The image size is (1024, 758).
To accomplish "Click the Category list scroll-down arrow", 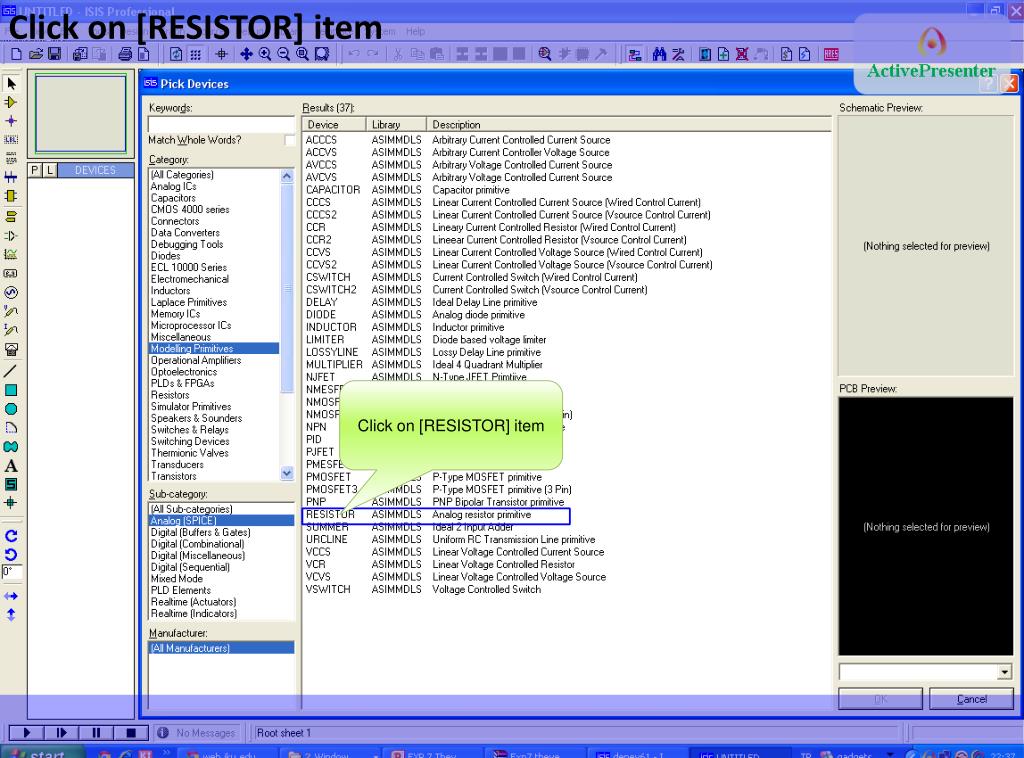I will [x=287, y=473].
